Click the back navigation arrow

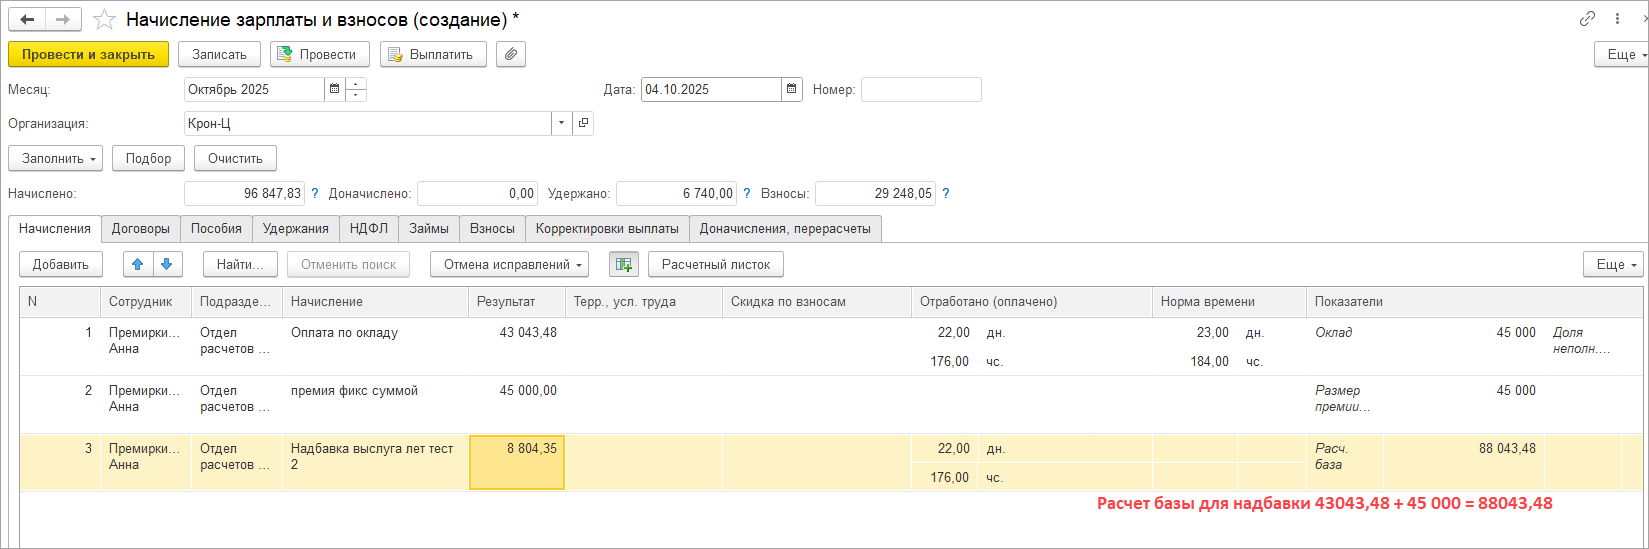tap(27, 20)
